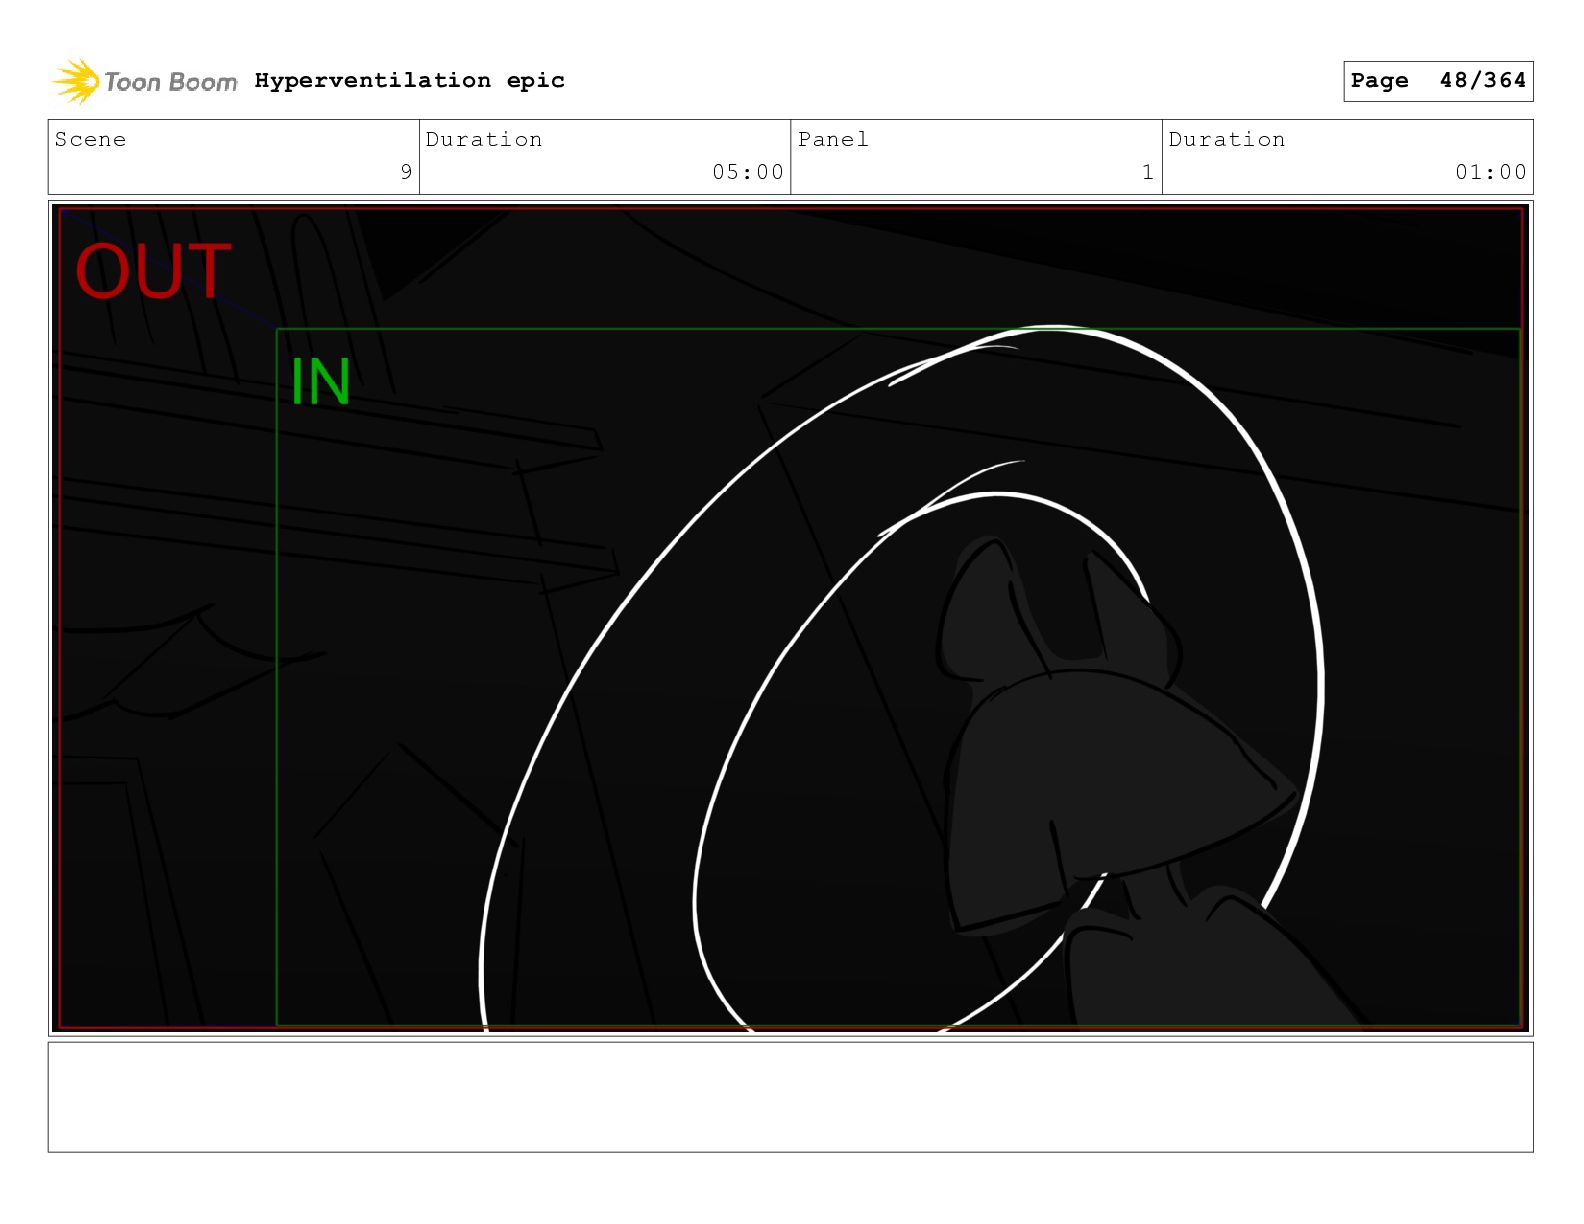Click the storyboard panel drawing thumbnail
Screen dimensions: 1584x1224
[x=790, y=618]
